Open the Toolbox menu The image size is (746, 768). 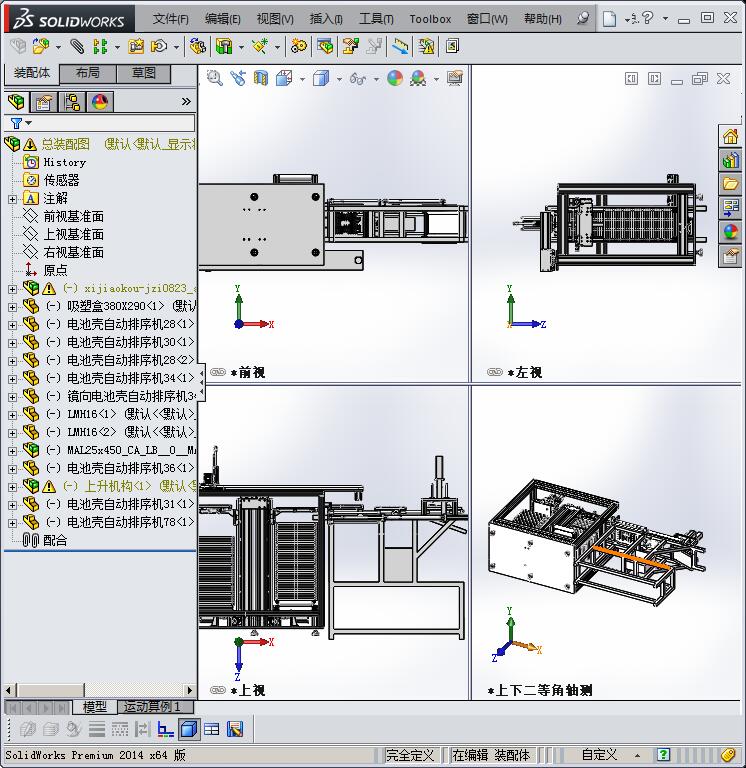click(430, 19)
